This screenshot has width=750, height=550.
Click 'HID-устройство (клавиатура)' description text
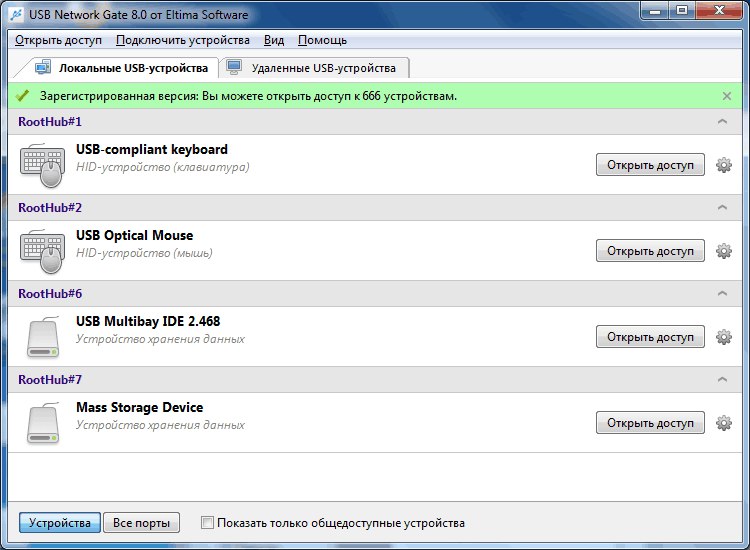[163, 167]
